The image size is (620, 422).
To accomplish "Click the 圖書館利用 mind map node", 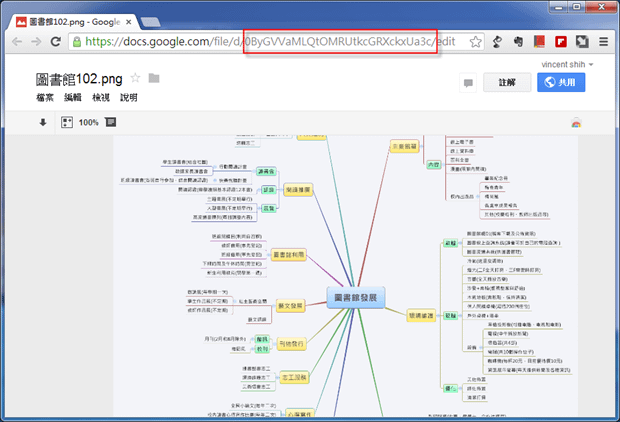I will 289,255.
